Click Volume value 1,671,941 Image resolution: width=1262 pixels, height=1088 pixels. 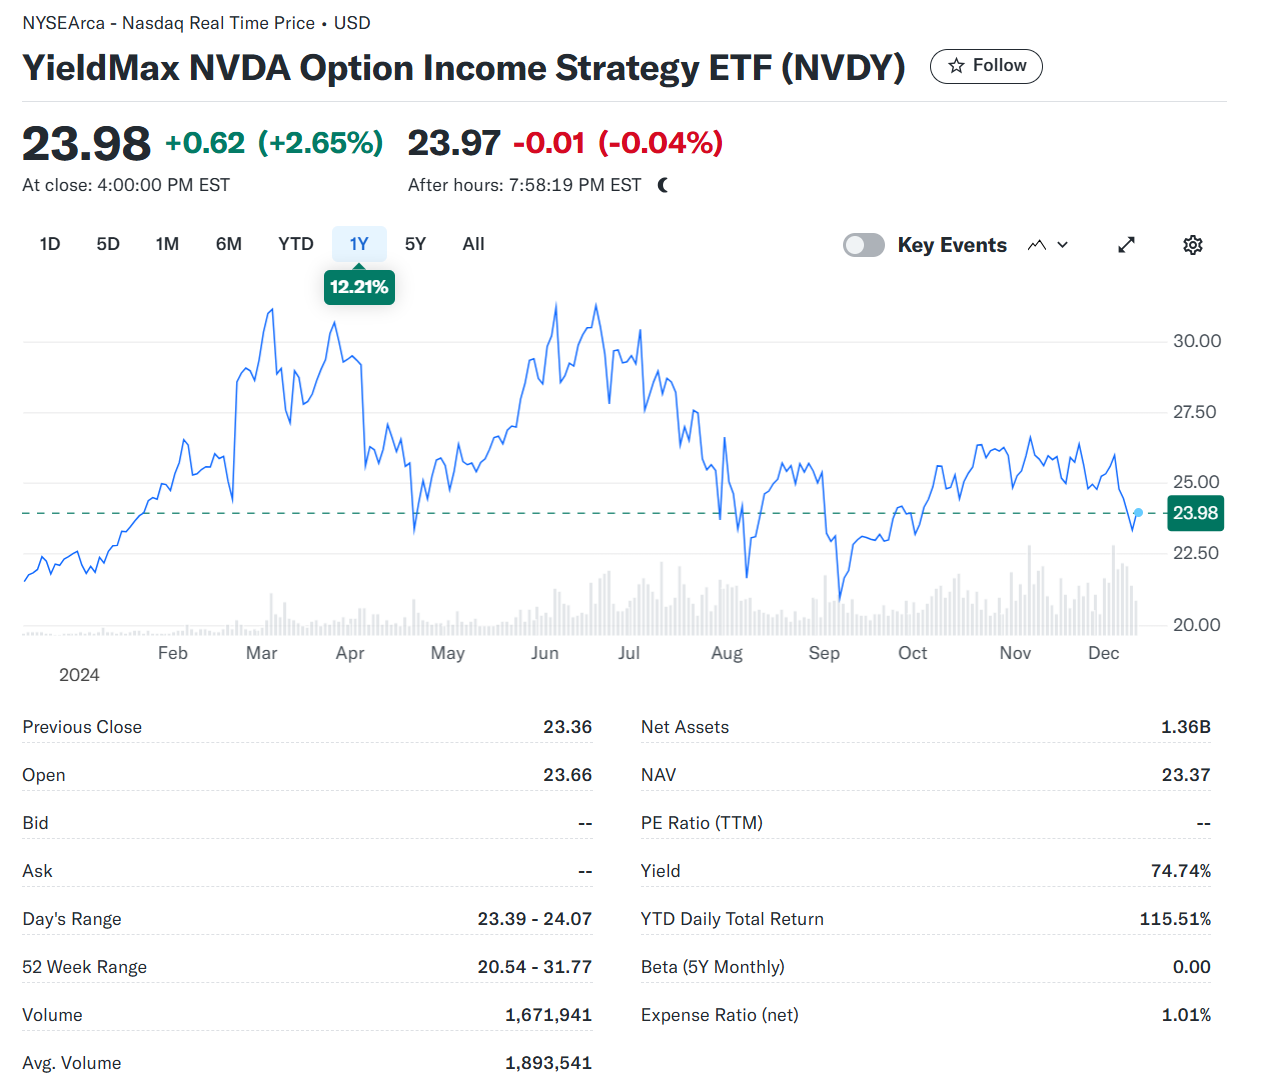click(548, 1015)
